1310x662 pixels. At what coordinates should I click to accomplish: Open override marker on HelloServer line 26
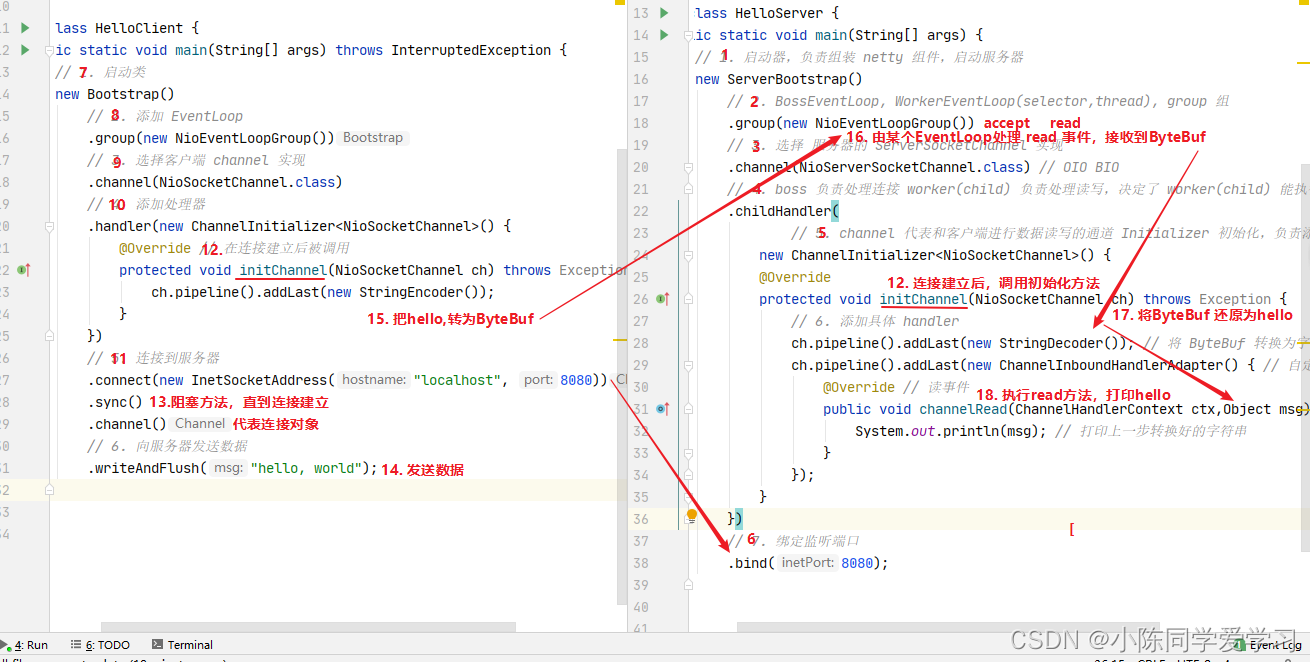662,299
